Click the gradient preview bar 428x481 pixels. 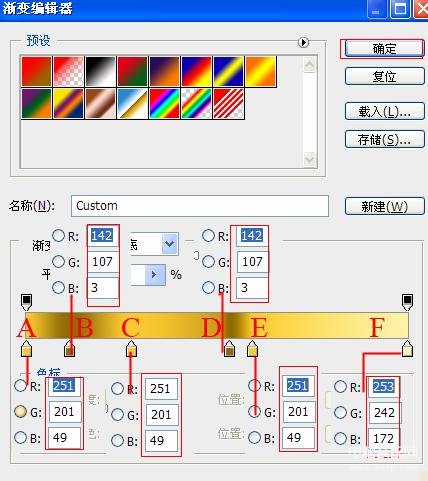(217, 325)
